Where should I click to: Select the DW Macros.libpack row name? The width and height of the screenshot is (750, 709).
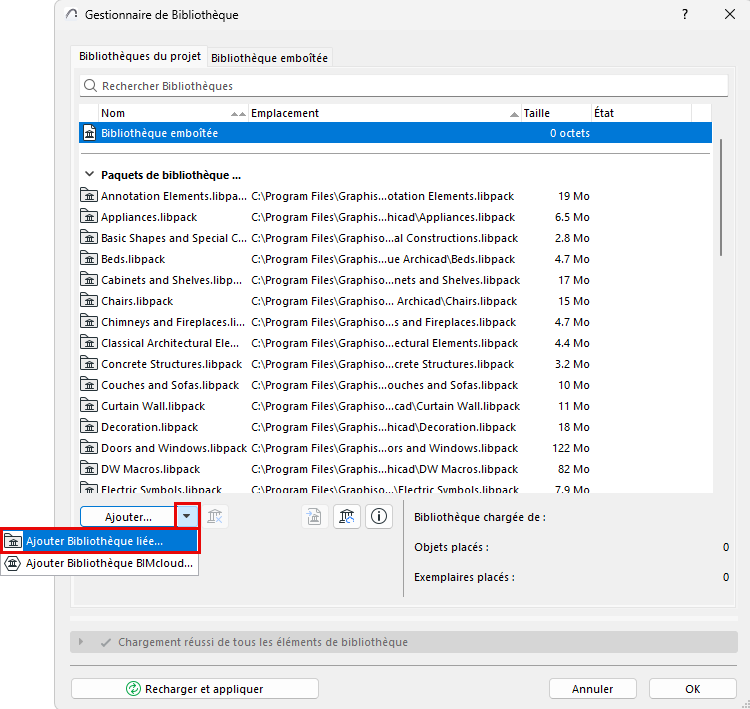[150, 469]
